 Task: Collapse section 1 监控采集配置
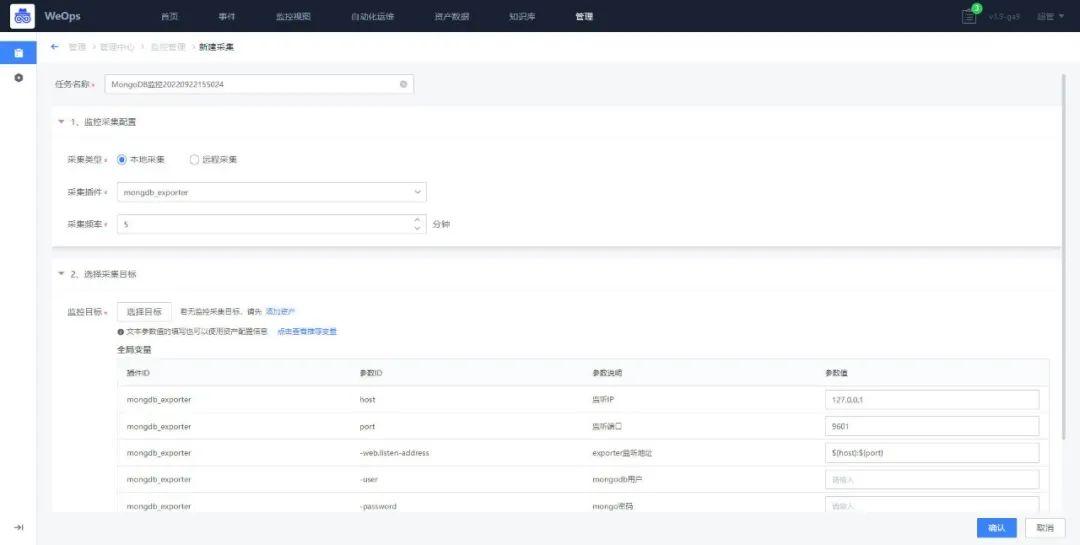point(61,122)
